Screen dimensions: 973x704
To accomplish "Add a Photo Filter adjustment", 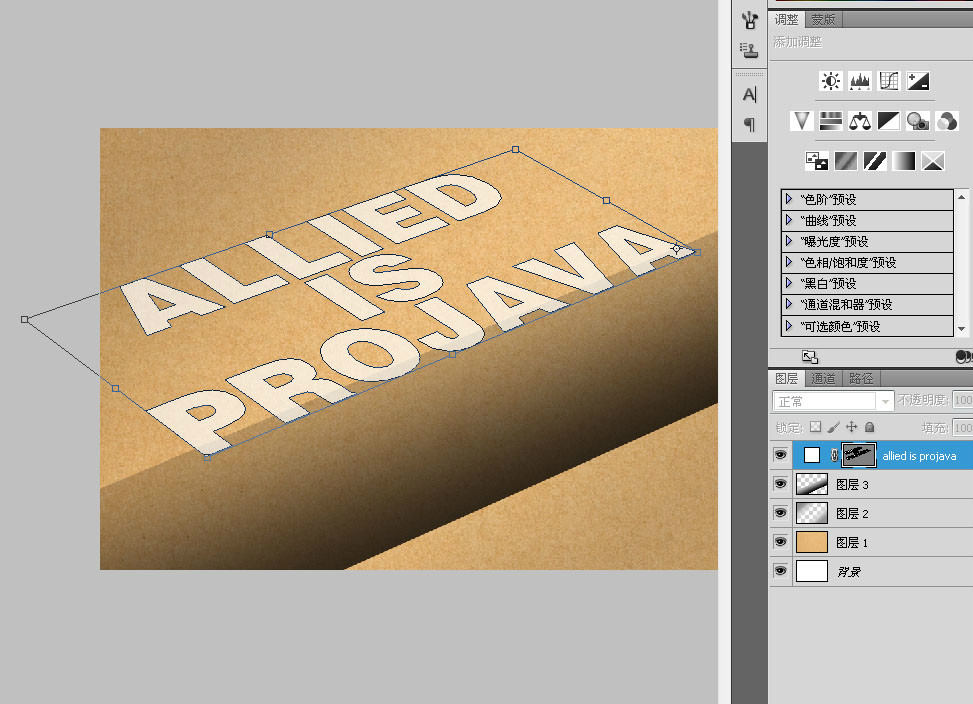I will click(917, 121).
